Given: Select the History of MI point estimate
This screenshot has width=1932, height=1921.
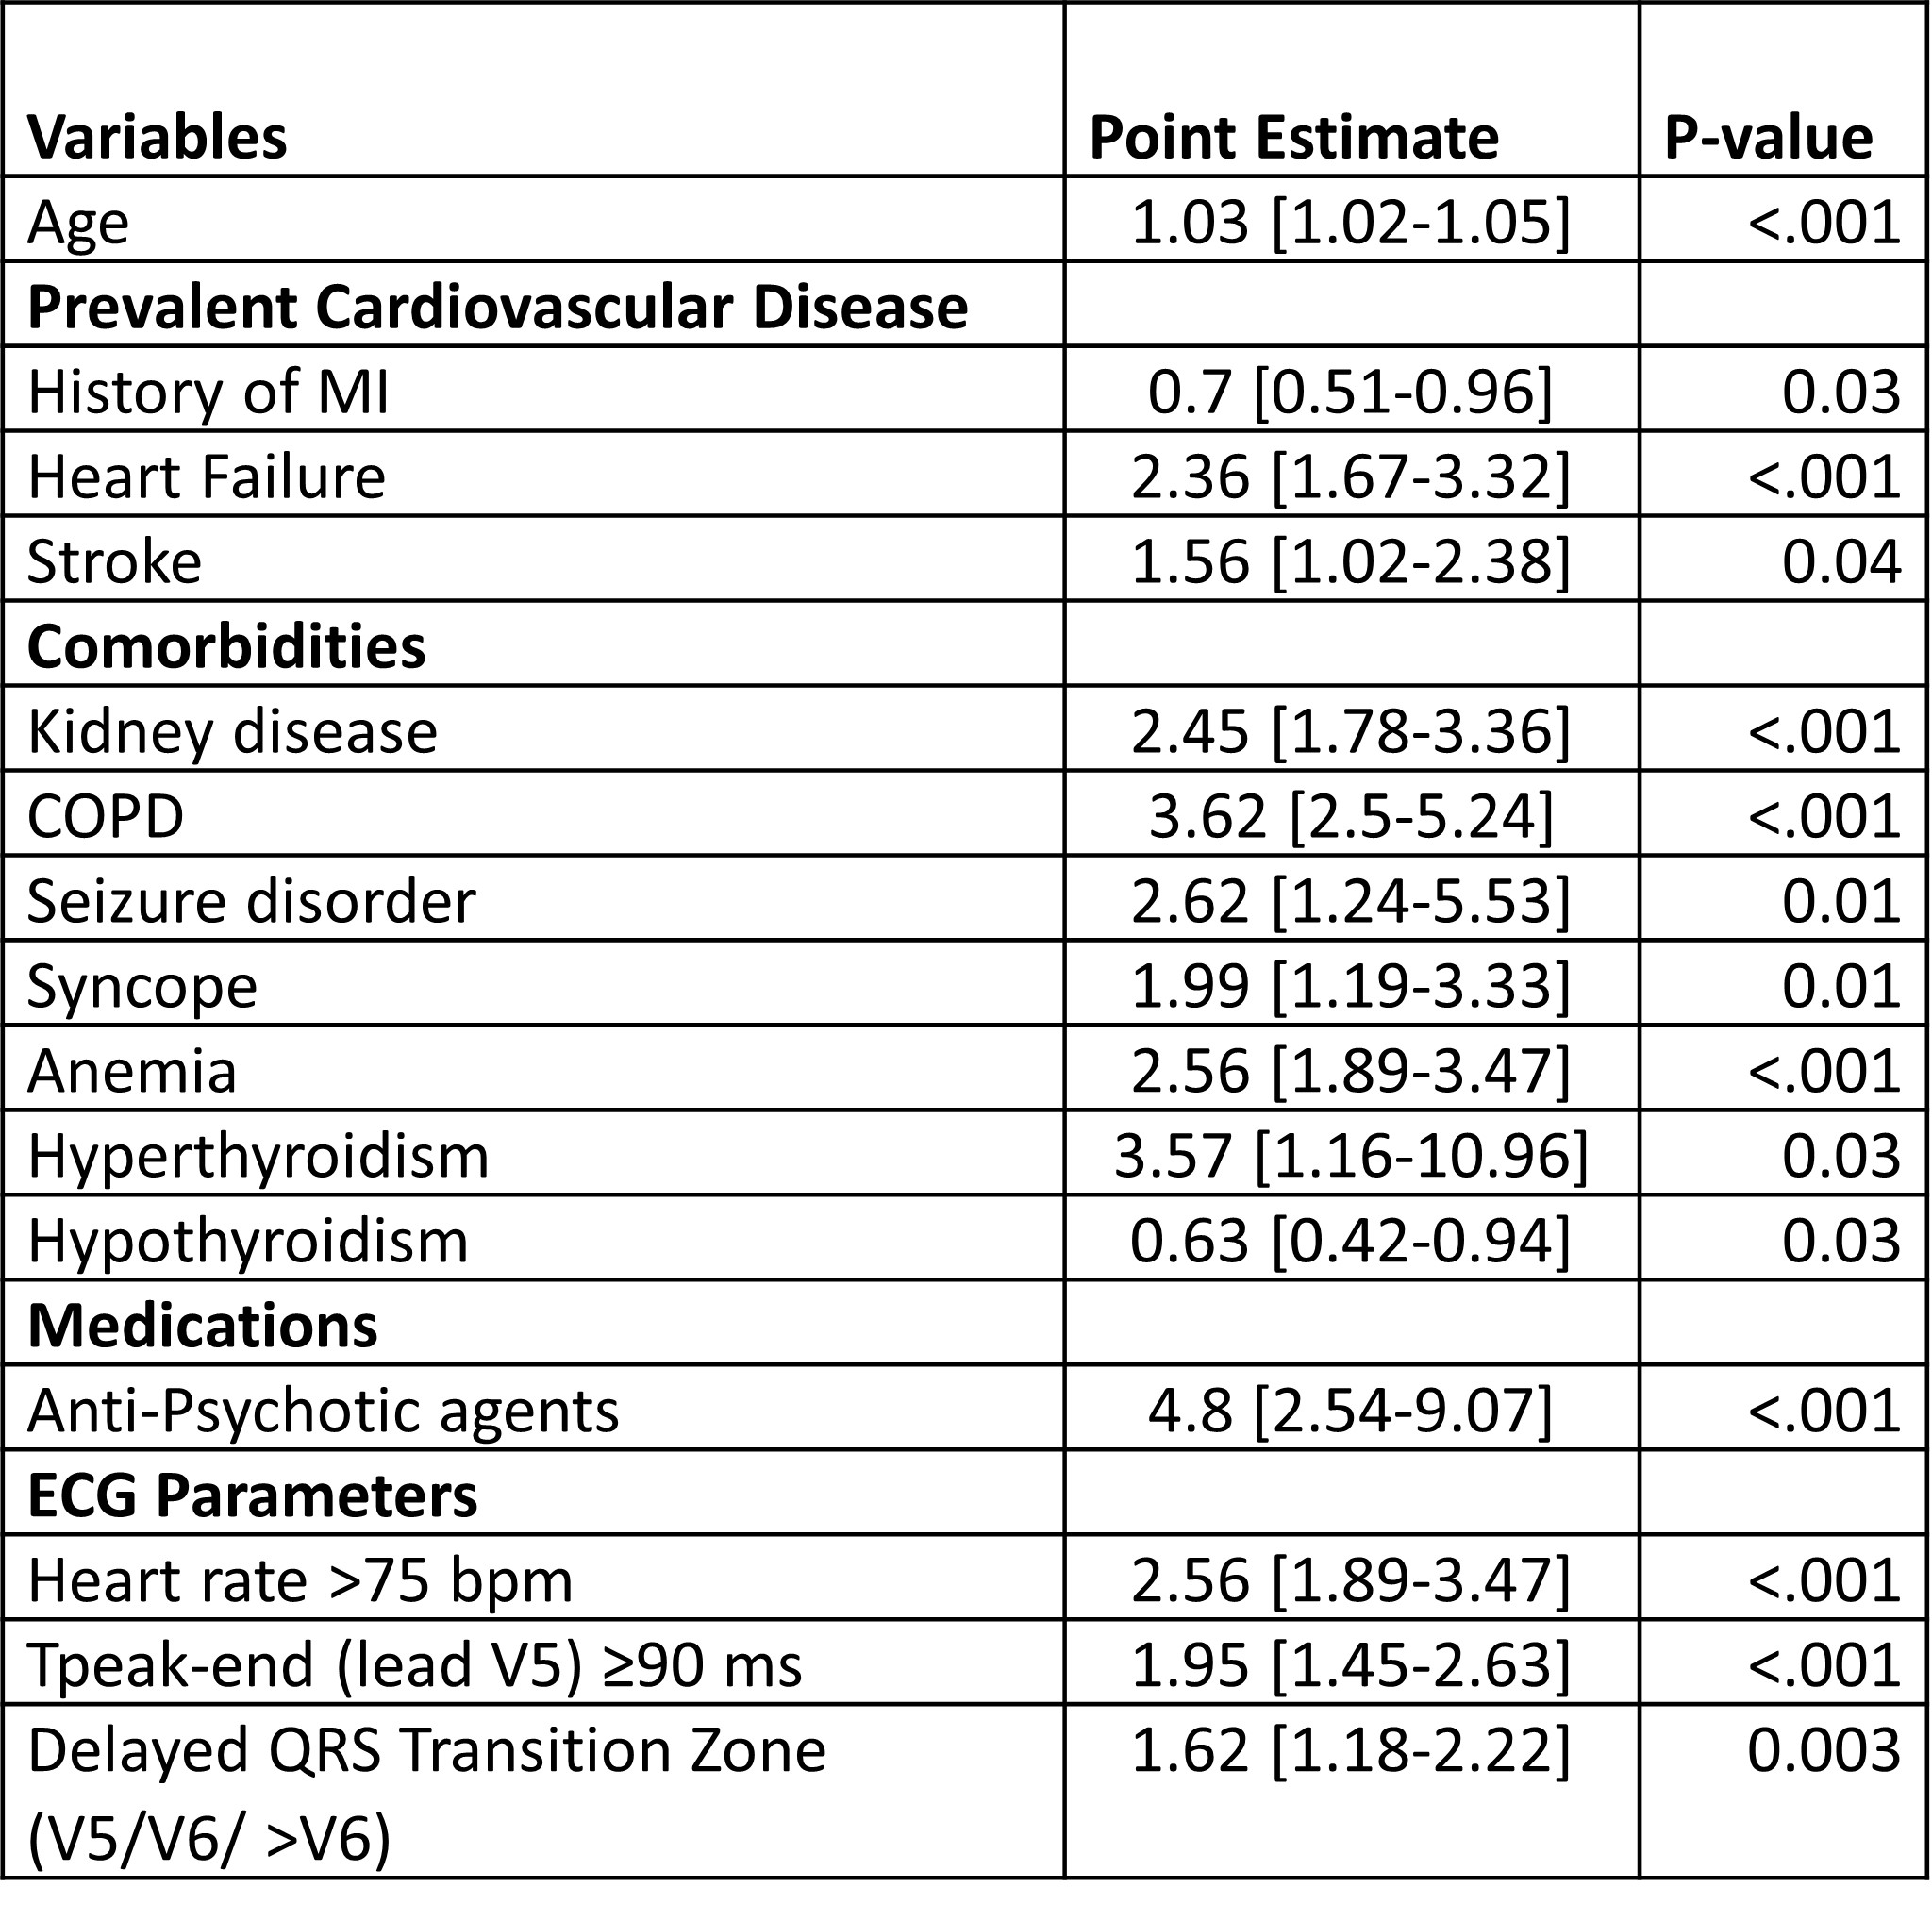Looking at the screenshot, I should [1350, 392].
